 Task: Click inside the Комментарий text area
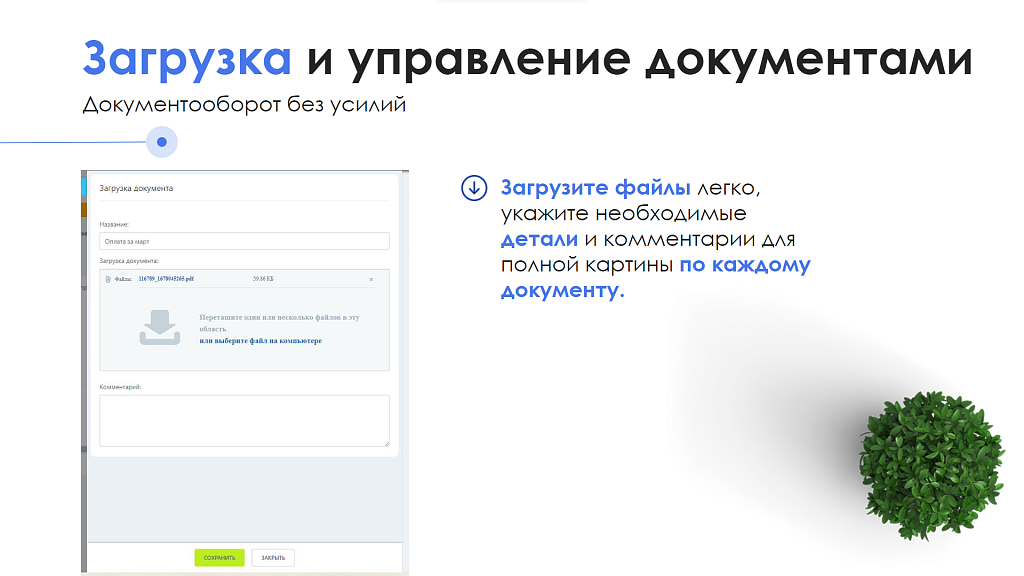coord(243,420)
